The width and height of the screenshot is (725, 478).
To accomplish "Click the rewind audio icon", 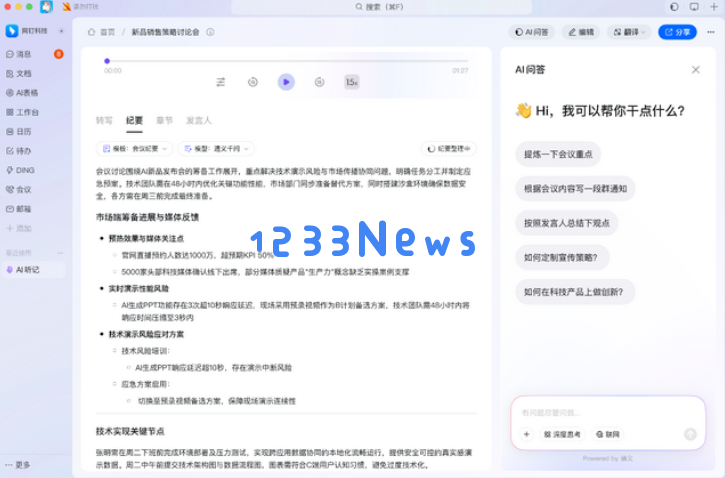I will (x=253, y=82).
